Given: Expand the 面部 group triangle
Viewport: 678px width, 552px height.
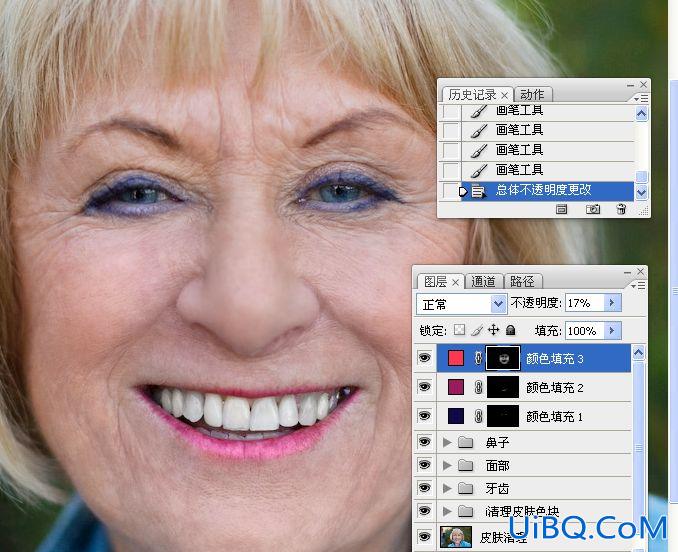Looking at the screenshot, I should tap(447, 465).
